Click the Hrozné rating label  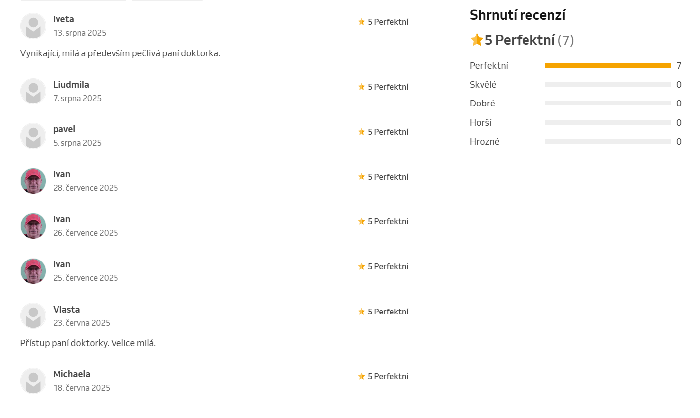pyautogui.click(x=484, y=141)
